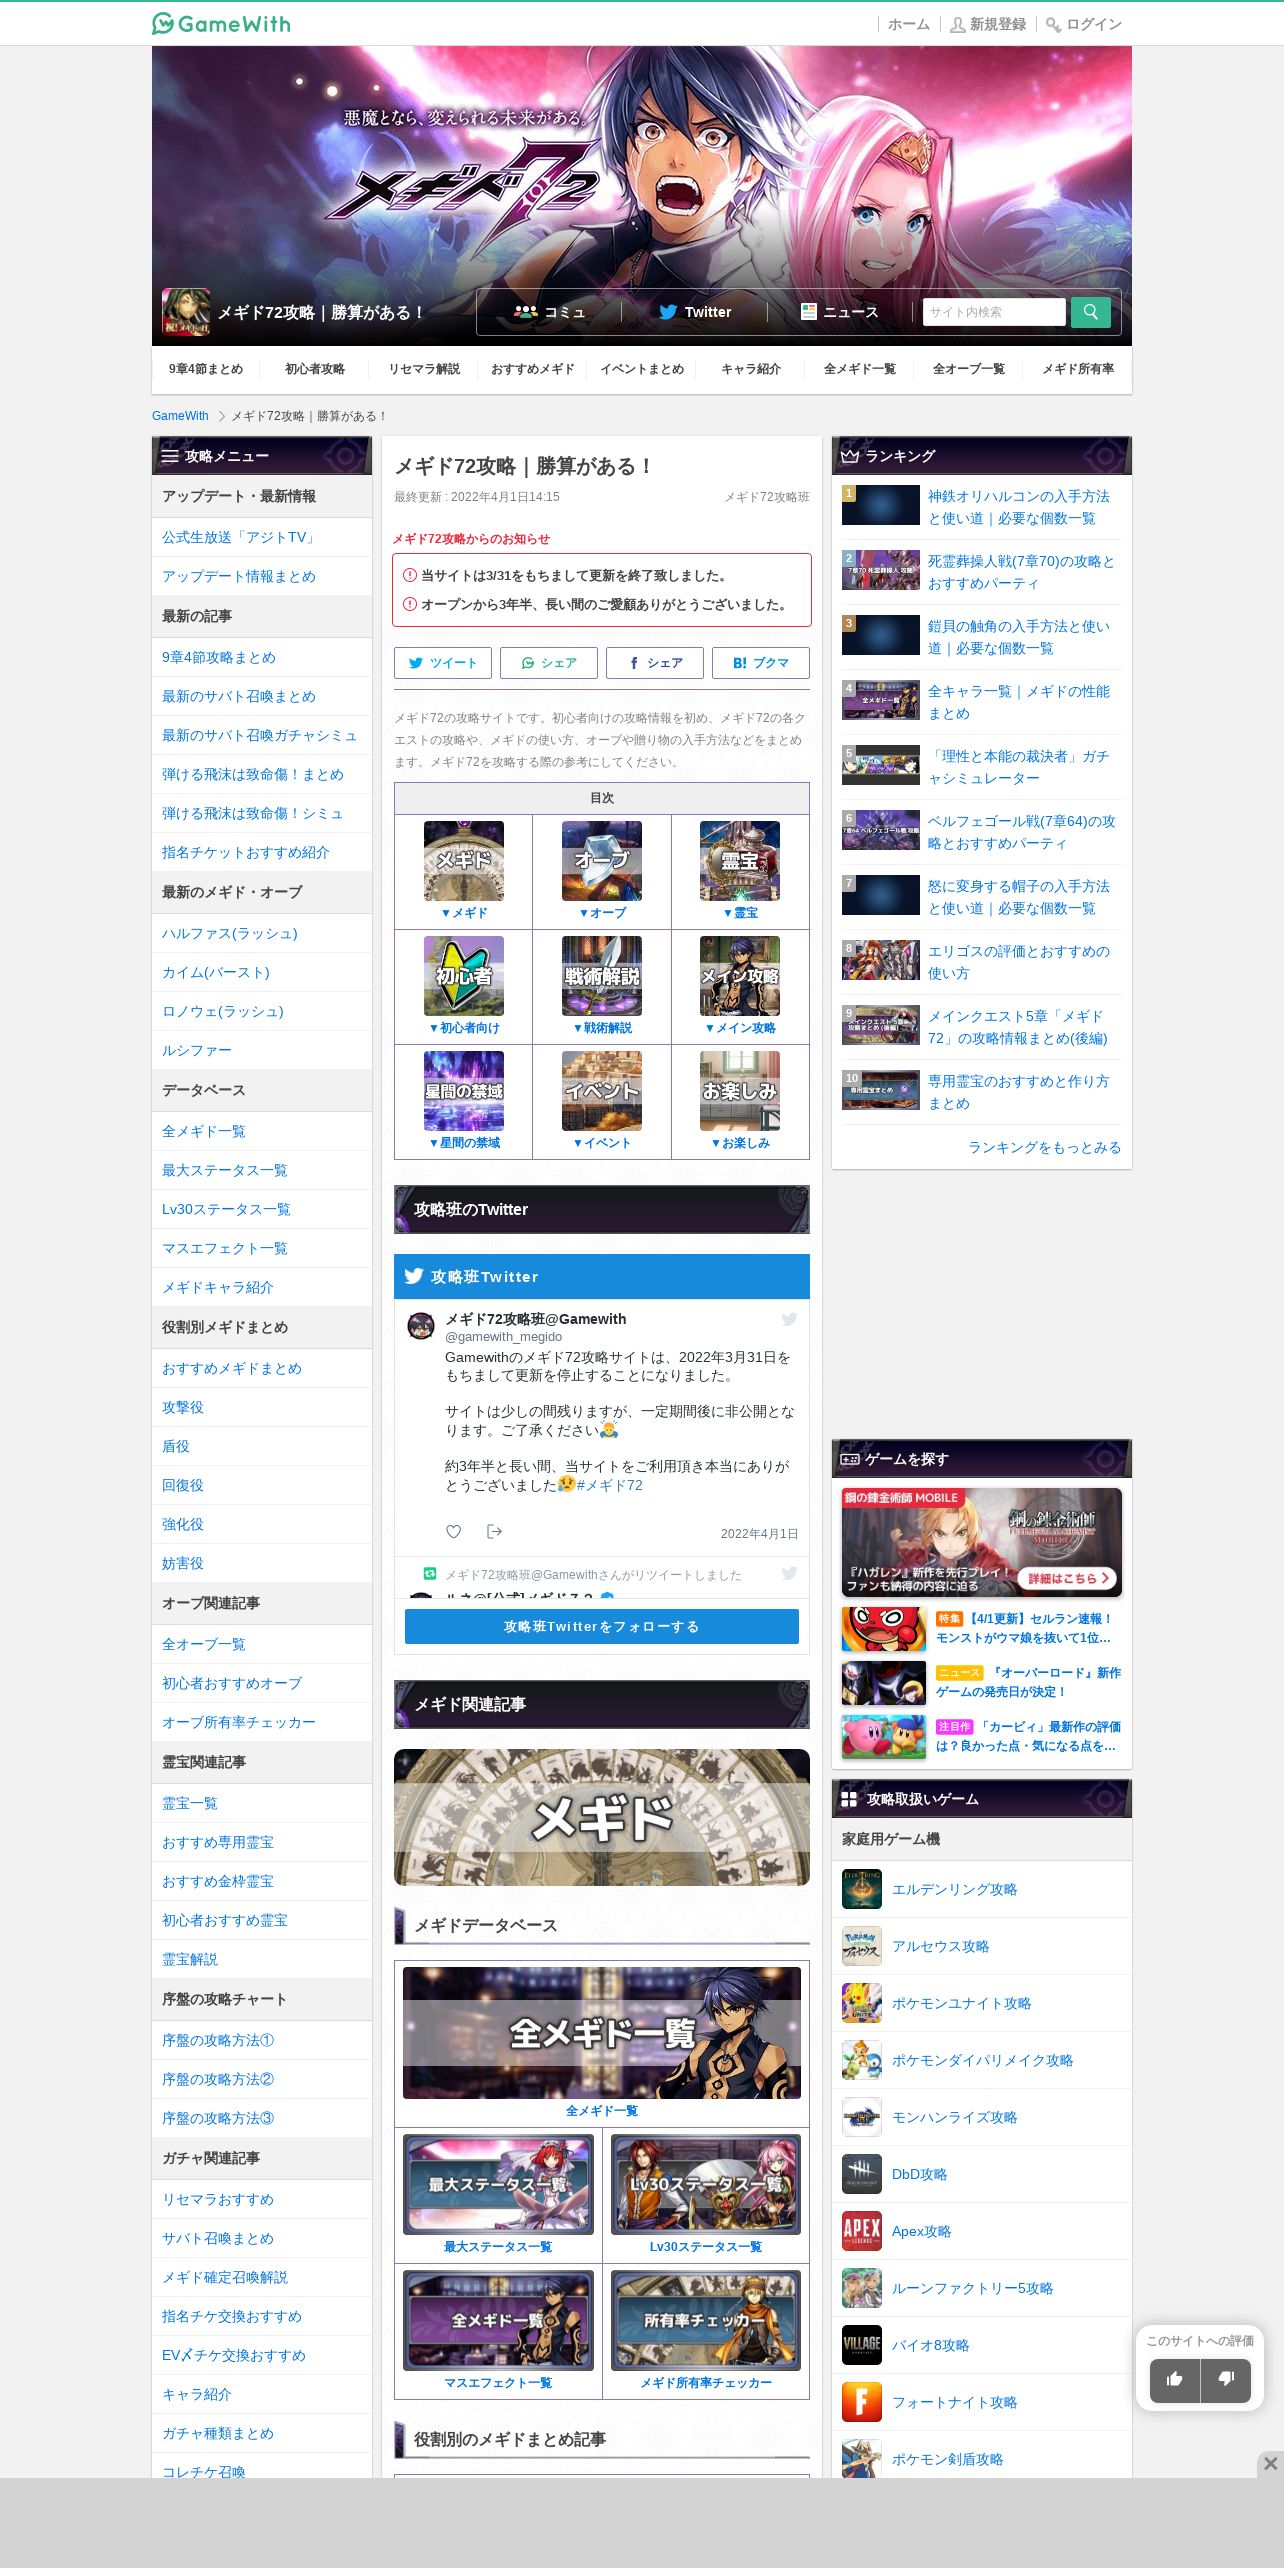
Task: Open the ニュース link in banner
Action: click(840, 312)
